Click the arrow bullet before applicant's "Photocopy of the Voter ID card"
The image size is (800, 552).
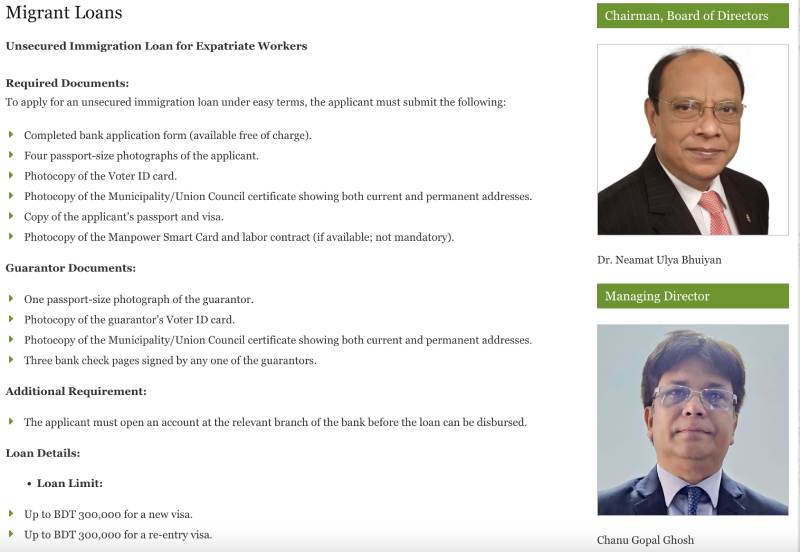(11, 176)
